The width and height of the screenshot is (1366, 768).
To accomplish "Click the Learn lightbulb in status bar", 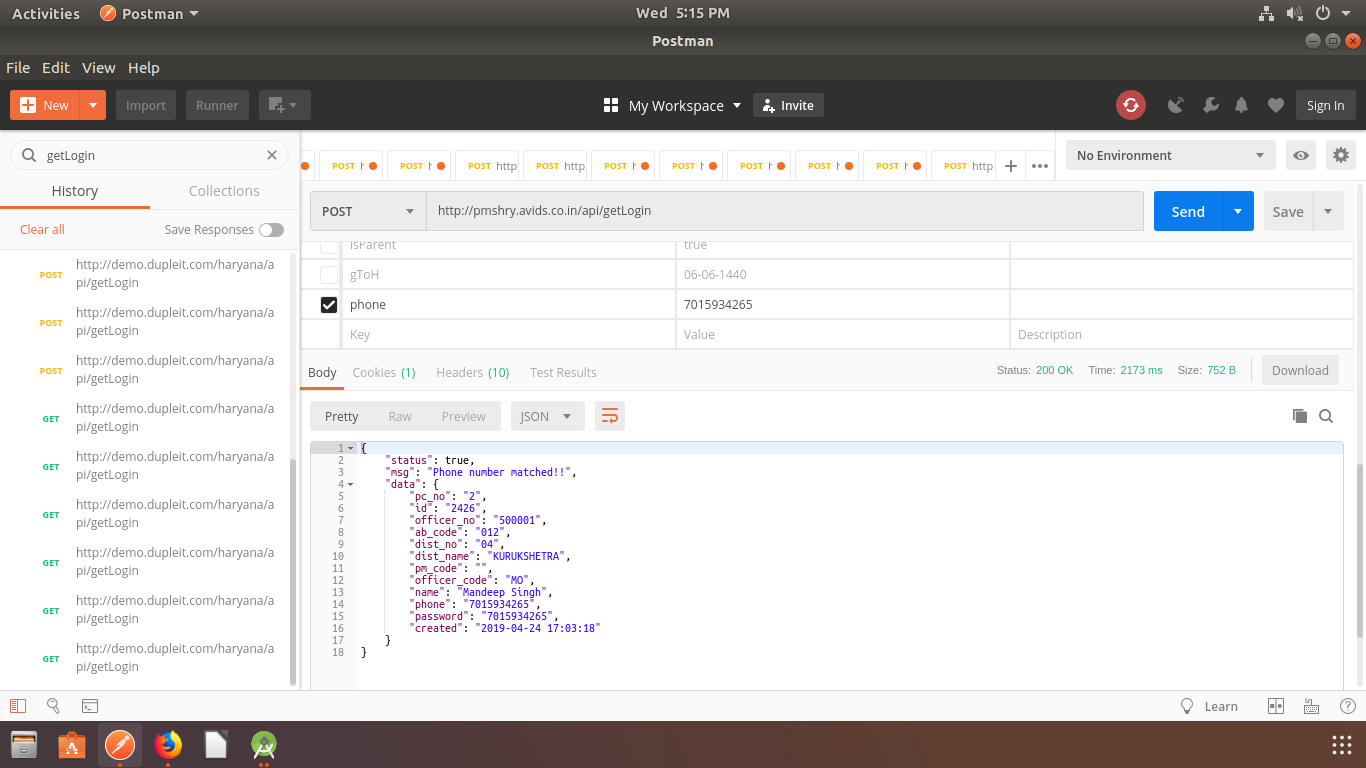I will coord(1187,706).
